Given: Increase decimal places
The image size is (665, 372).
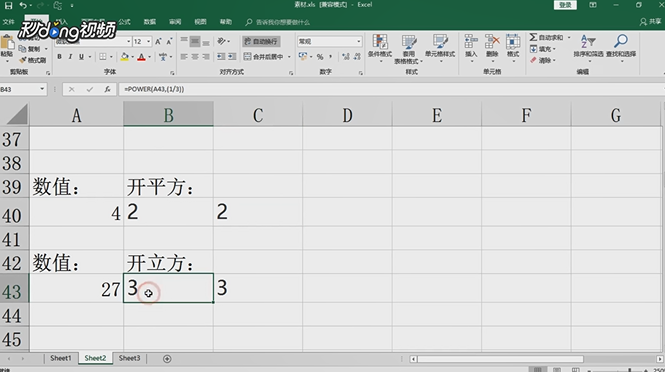Looking at the screenshot, I should [x=346, y=56].
